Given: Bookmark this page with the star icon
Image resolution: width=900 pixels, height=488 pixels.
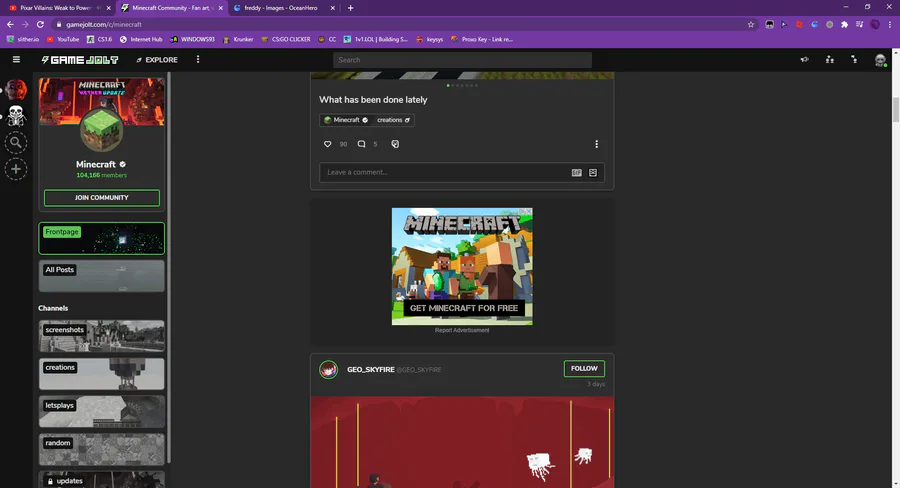Looking at the screenshot, I should coord(751,25).
